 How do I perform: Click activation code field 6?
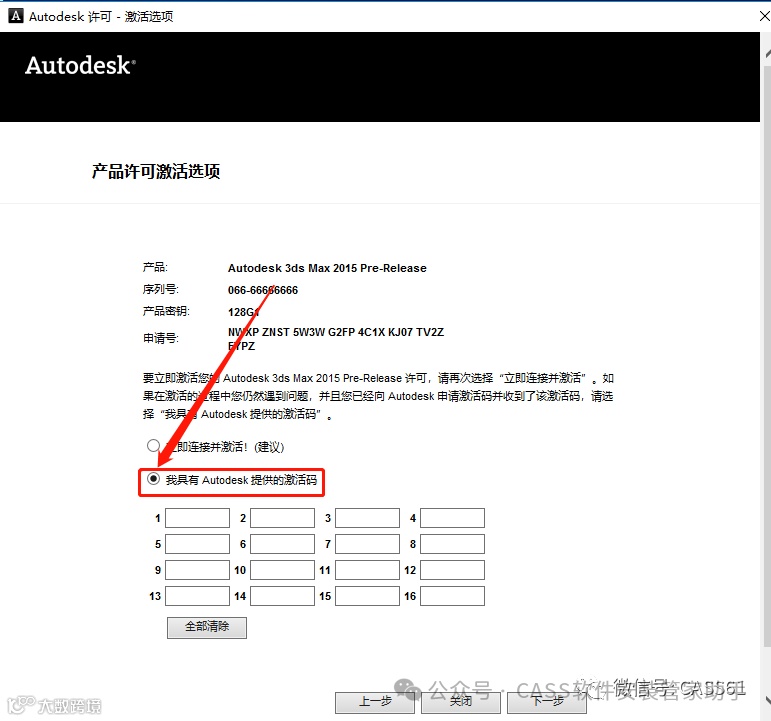[282, 544]
